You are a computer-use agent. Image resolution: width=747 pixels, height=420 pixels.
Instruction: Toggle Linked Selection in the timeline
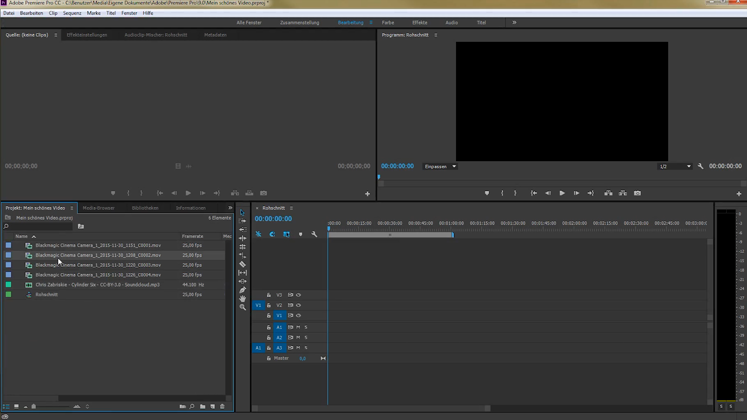point(286,234)
